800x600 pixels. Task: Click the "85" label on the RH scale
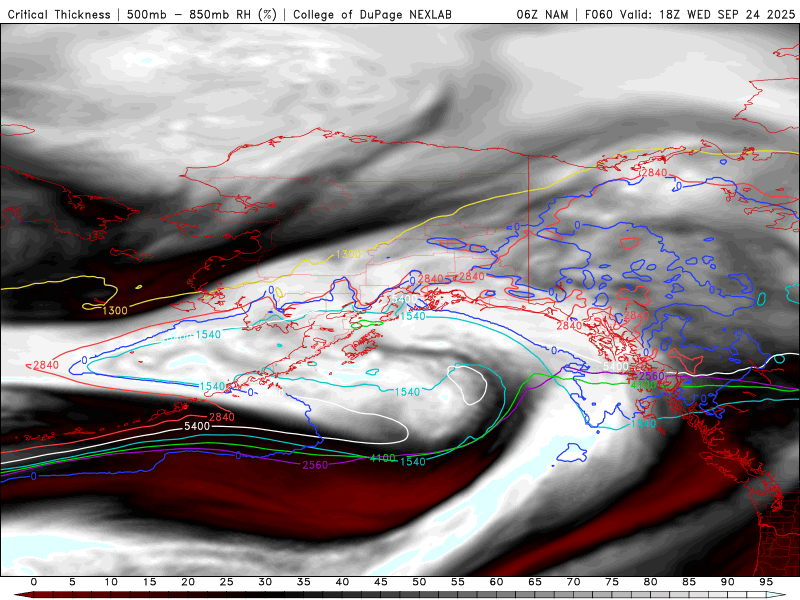pos(689,582)
